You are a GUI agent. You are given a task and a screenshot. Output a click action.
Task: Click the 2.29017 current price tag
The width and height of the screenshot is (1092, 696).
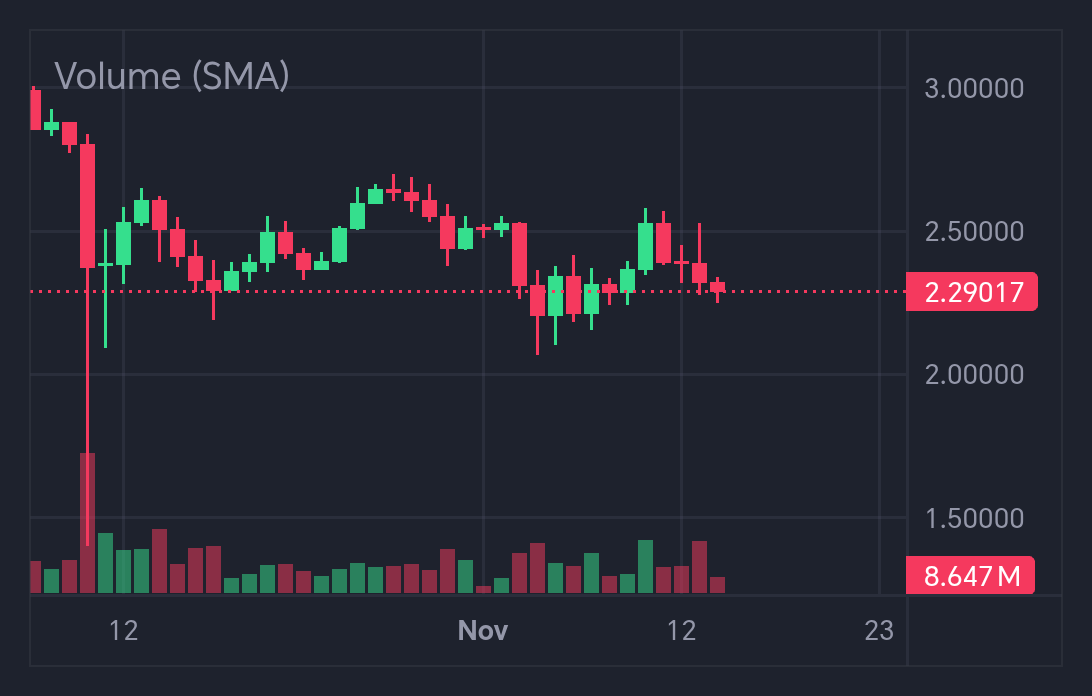click(x=972, y=292)
